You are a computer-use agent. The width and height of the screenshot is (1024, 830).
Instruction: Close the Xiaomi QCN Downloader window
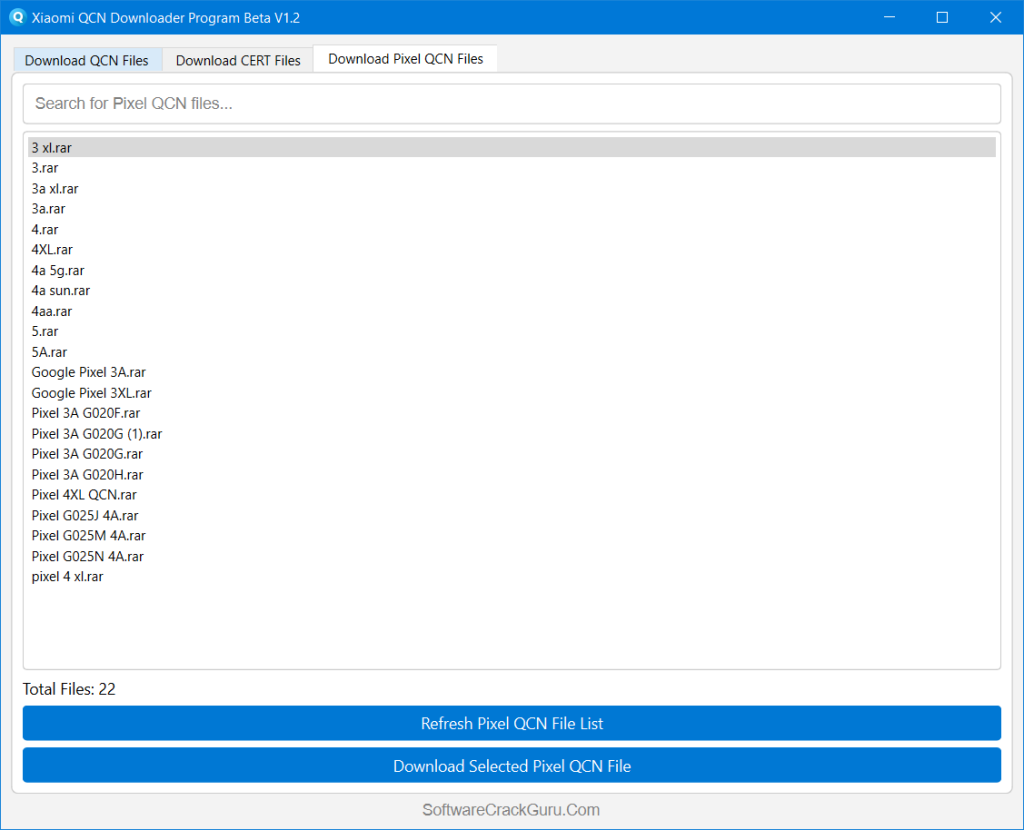tap(995, 18)
